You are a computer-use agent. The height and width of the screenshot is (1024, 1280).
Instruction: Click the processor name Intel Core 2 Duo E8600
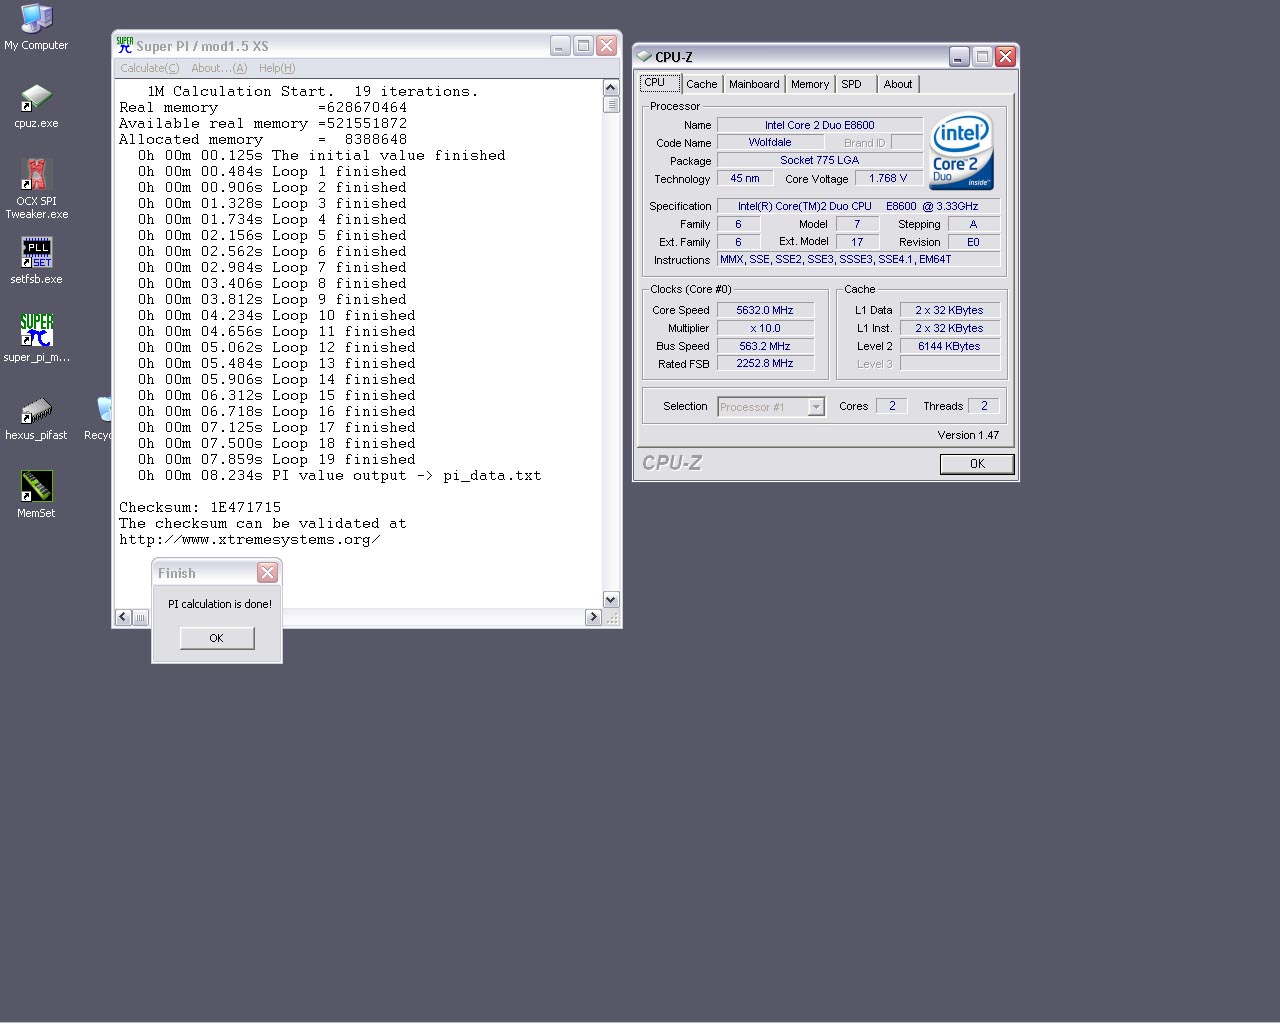coord(820,125)
